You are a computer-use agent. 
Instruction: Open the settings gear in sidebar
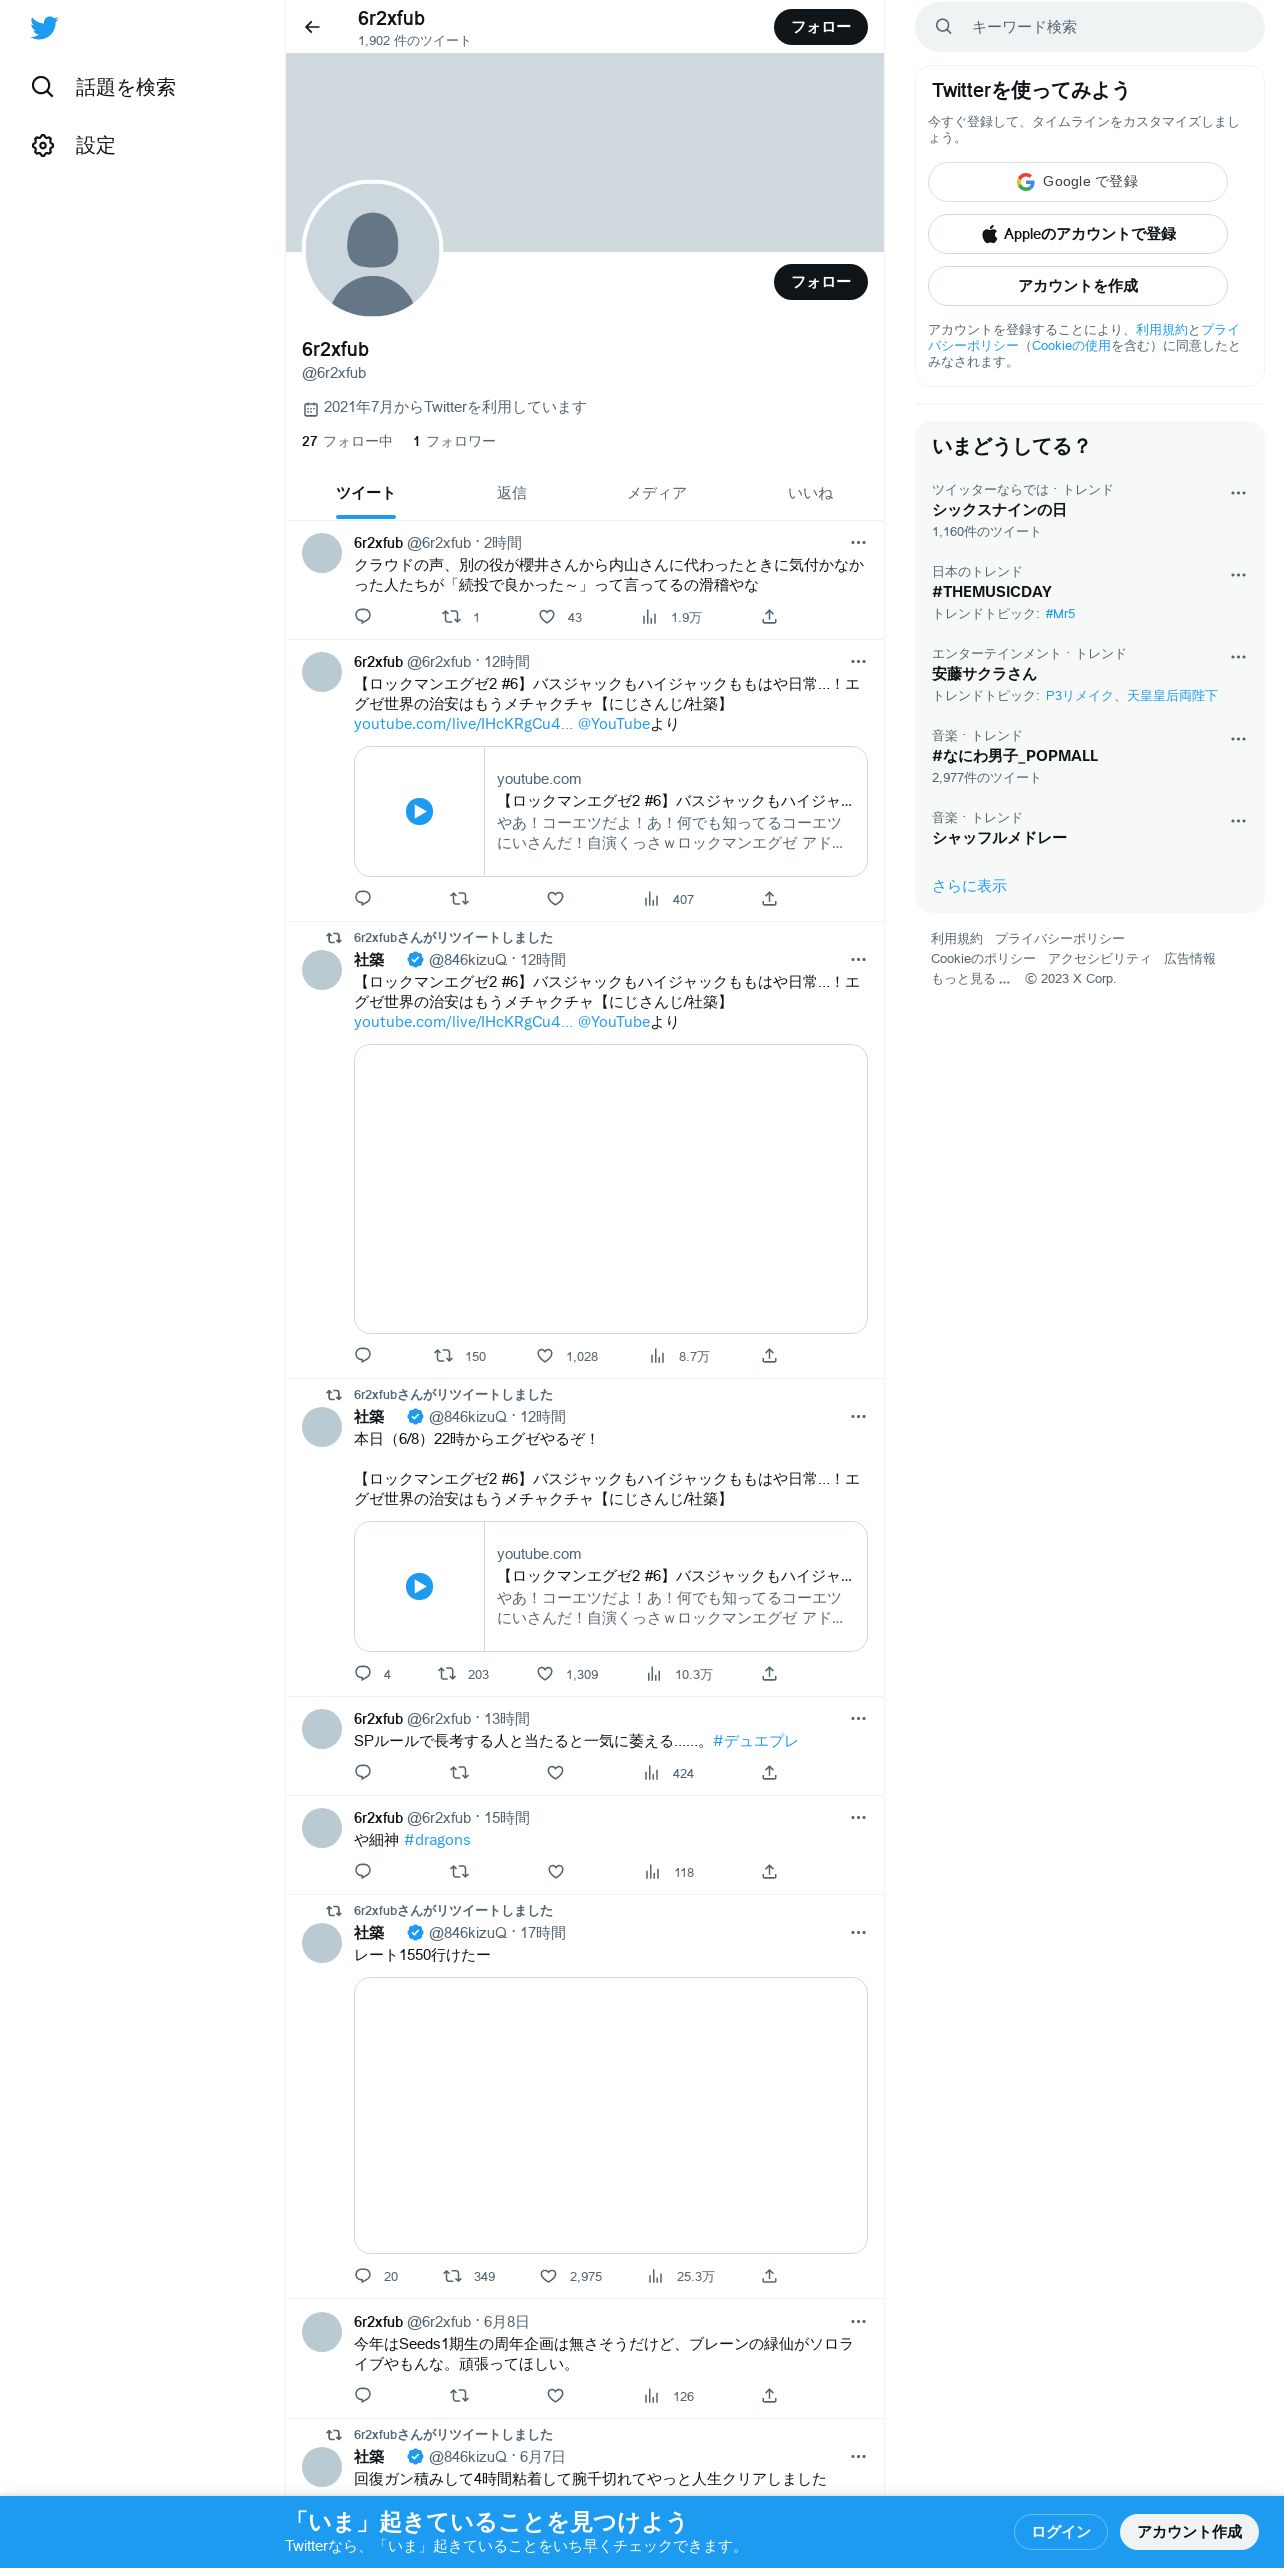click(43, 145)
